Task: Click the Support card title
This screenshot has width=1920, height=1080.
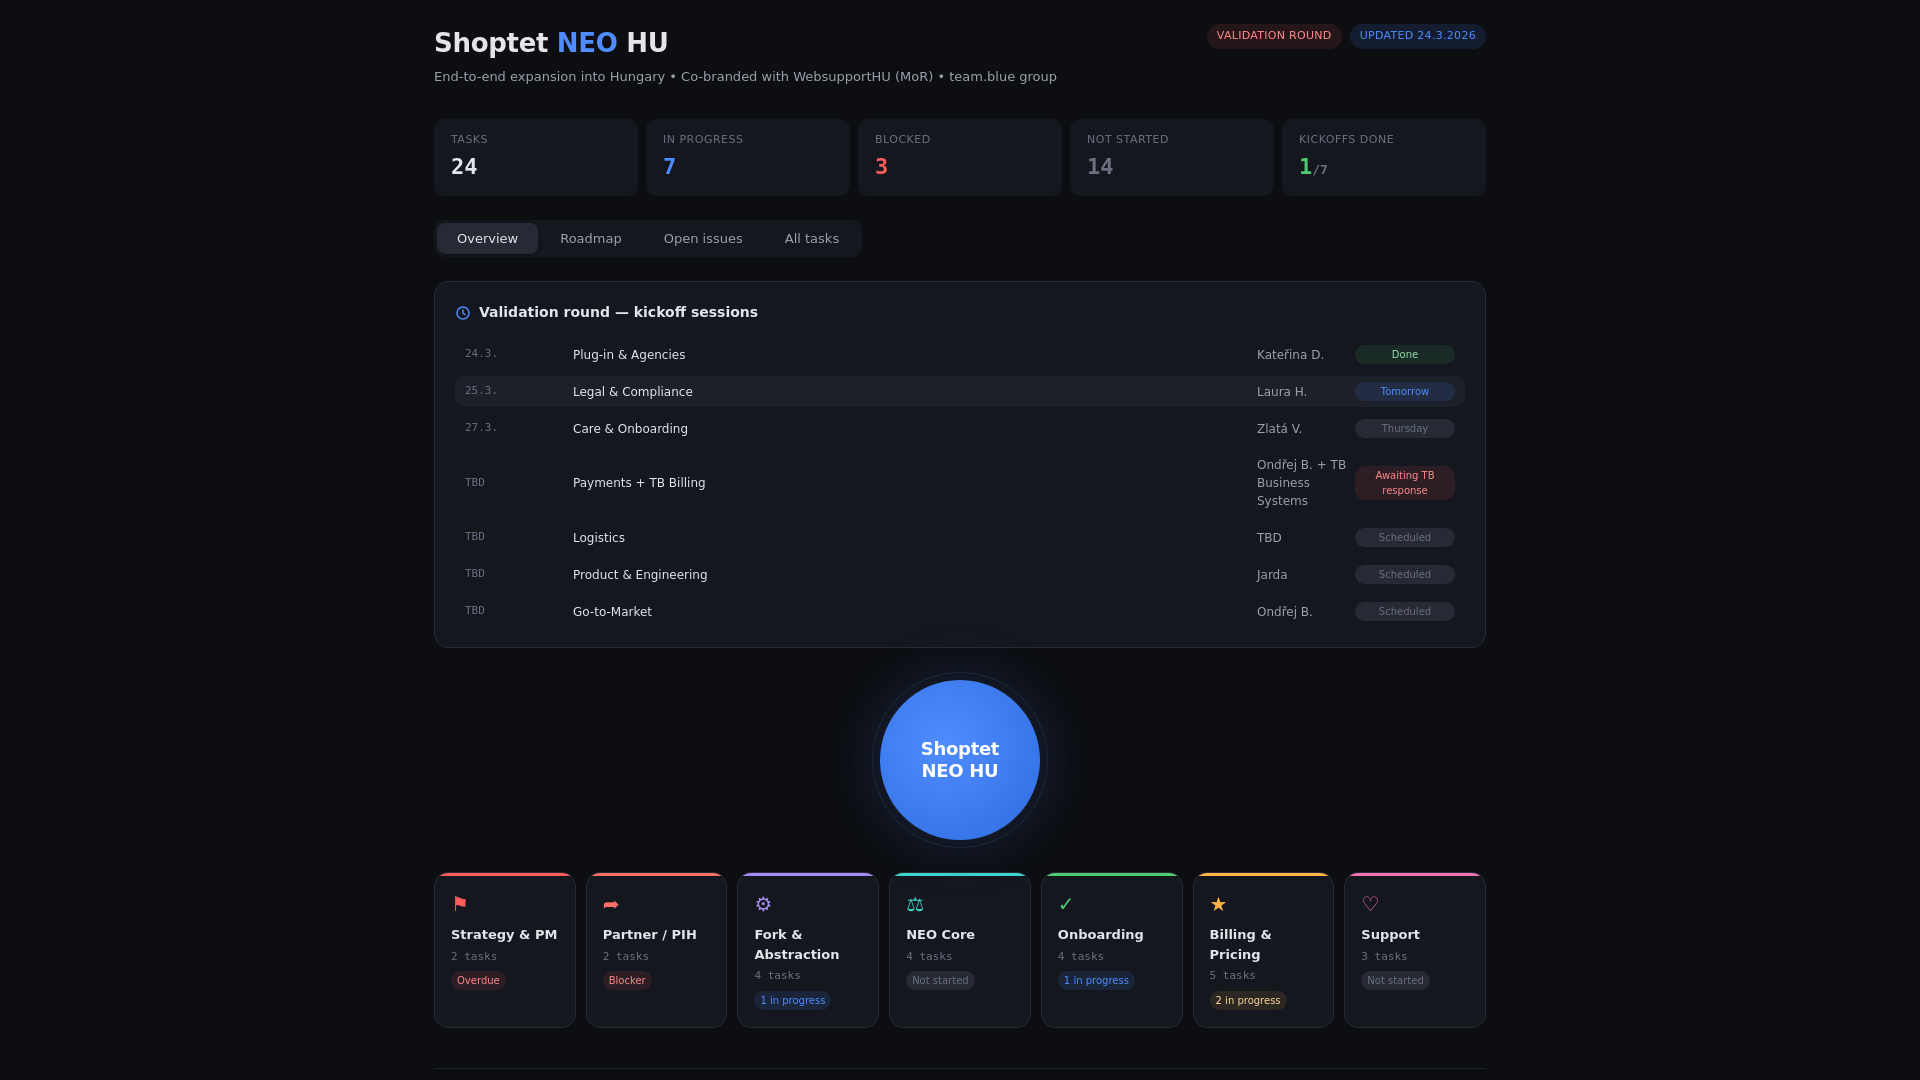Action: pyautogui.click(x=1390, y=935)
